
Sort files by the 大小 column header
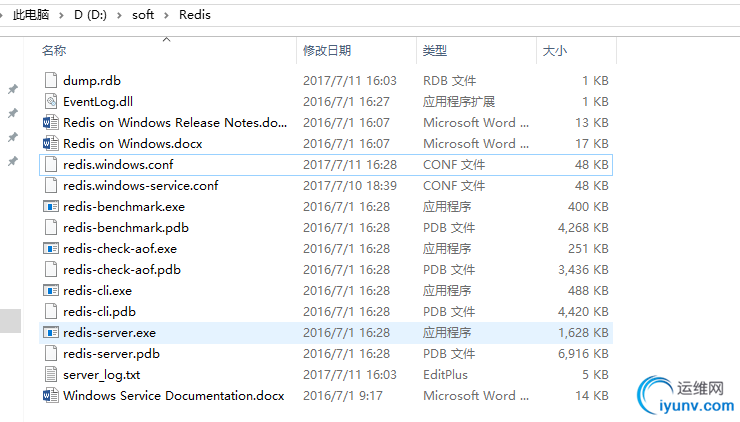click(555, 51)
